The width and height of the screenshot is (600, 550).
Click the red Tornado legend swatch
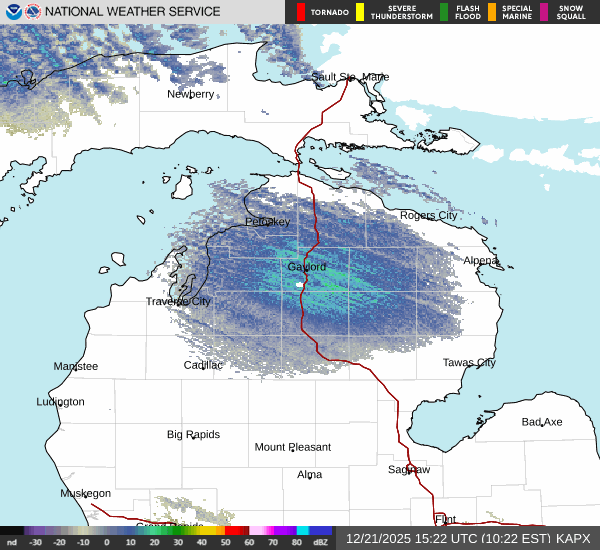click(301, 12)
